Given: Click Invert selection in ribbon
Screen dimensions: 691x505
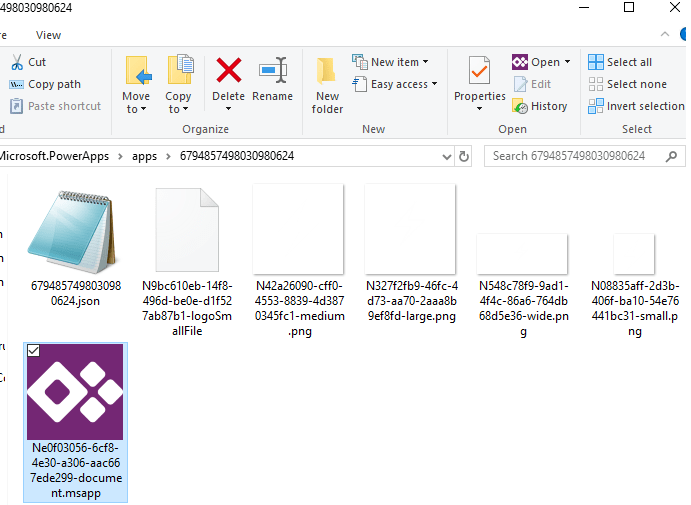Looking at the screenshot, I should (x=636, y=106).
